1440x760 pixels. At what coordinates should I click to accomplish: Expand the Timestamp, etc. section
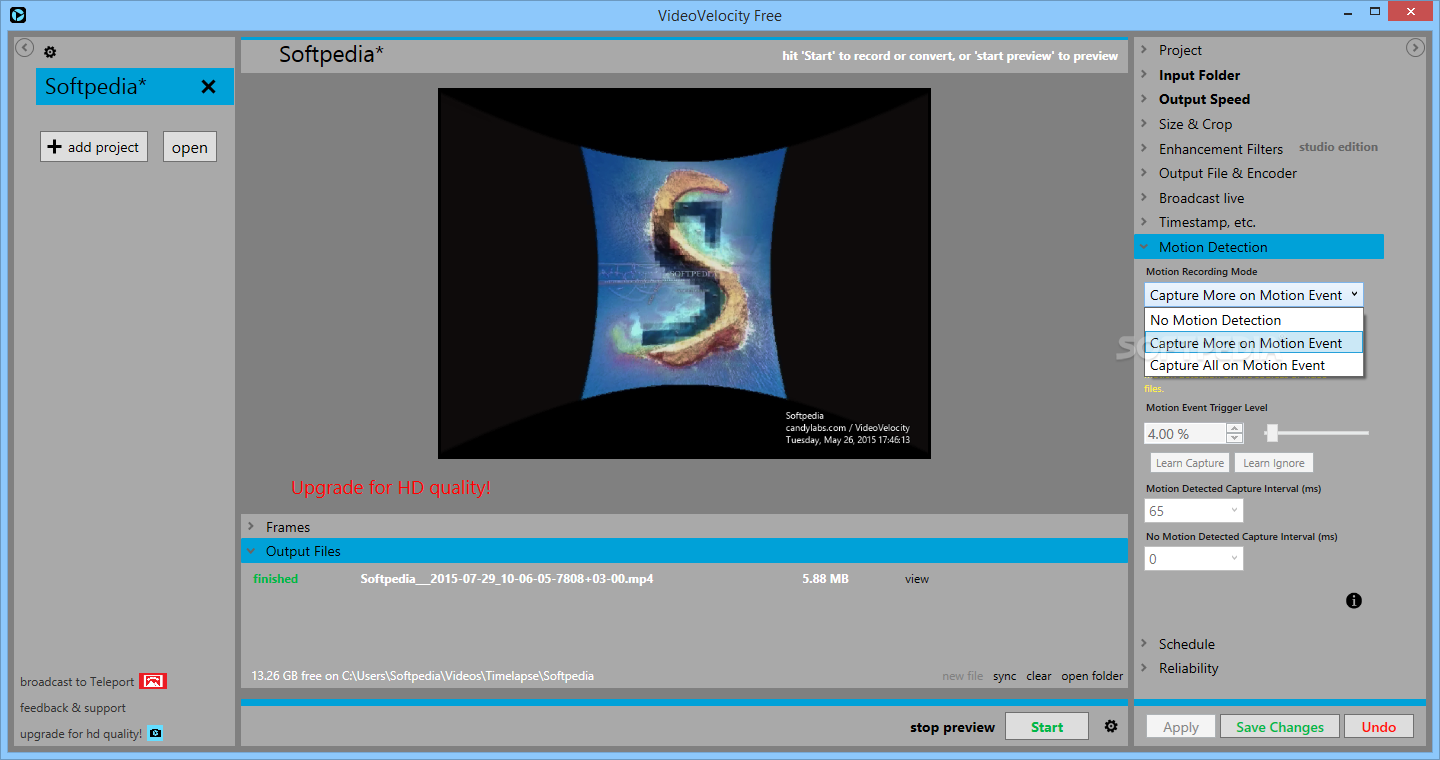(x=1207, y=222)
